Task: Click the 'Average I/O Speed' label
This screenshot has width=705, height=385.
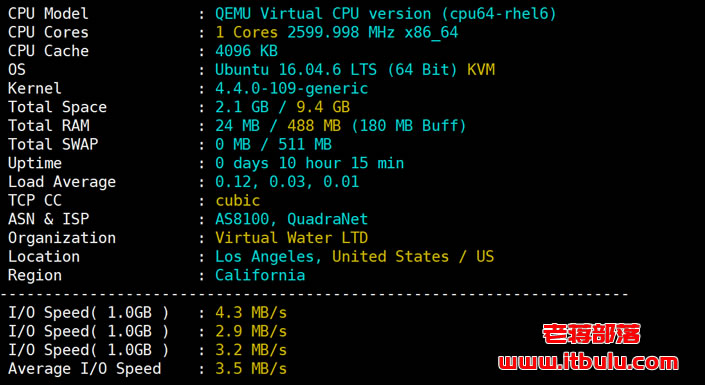Action: tap(84, 370)
